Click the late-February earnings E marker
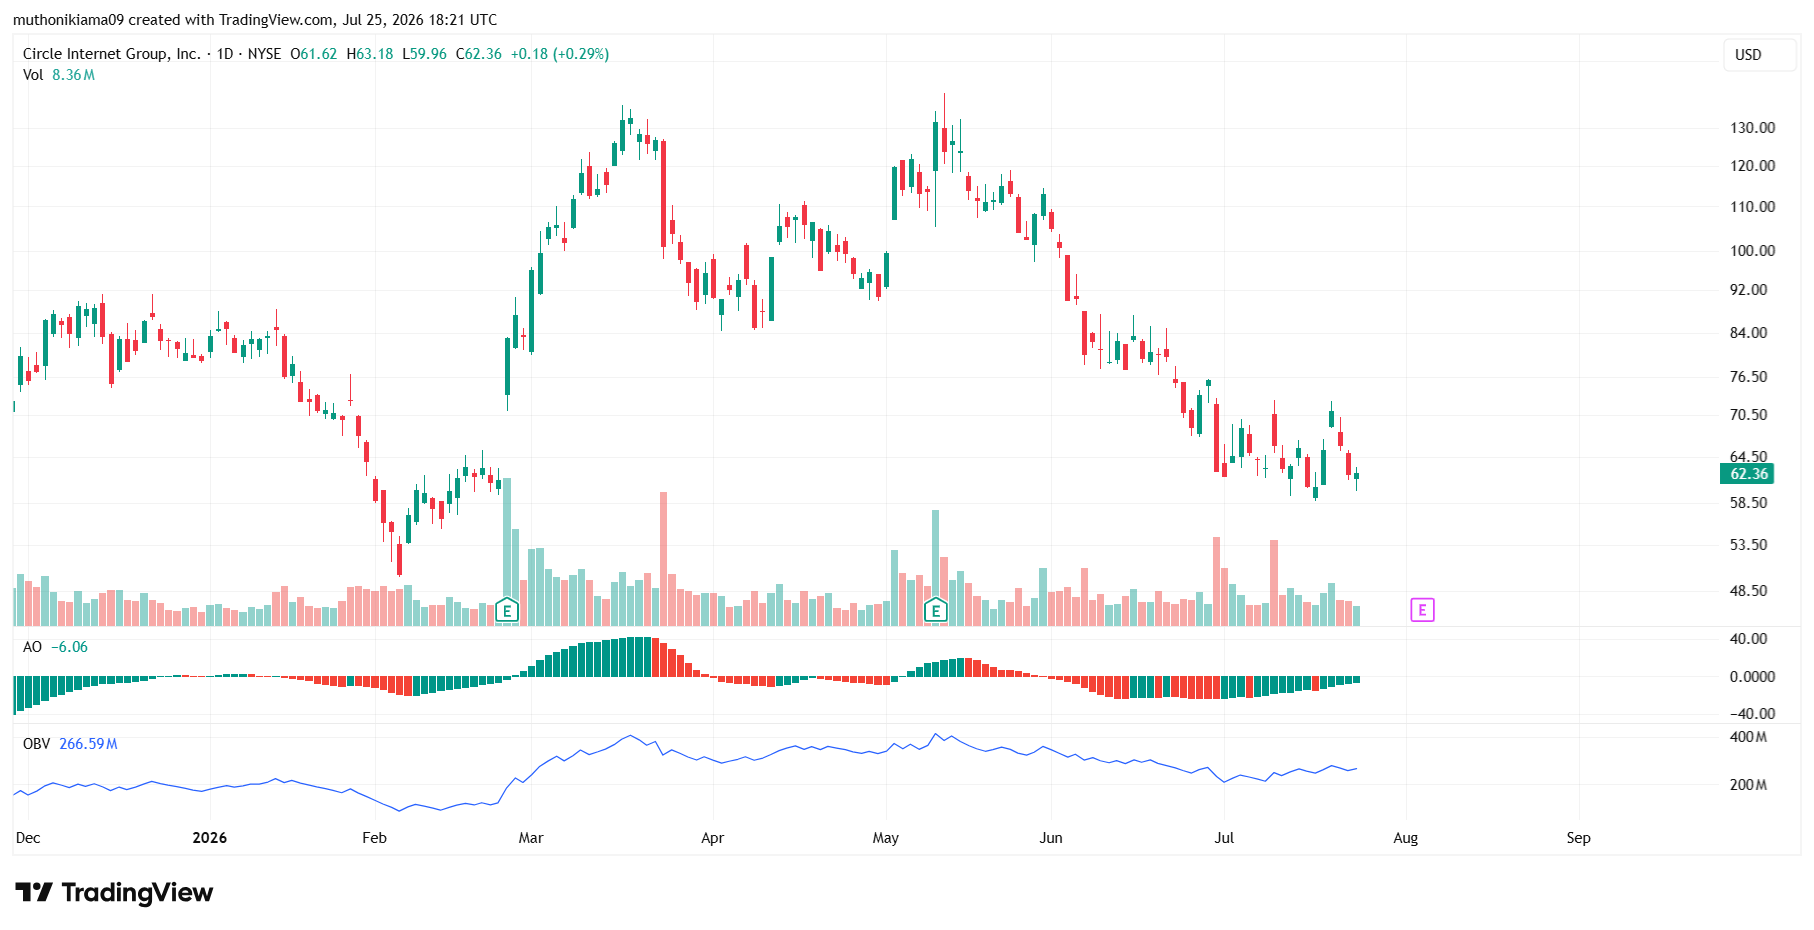 point(507,610)
